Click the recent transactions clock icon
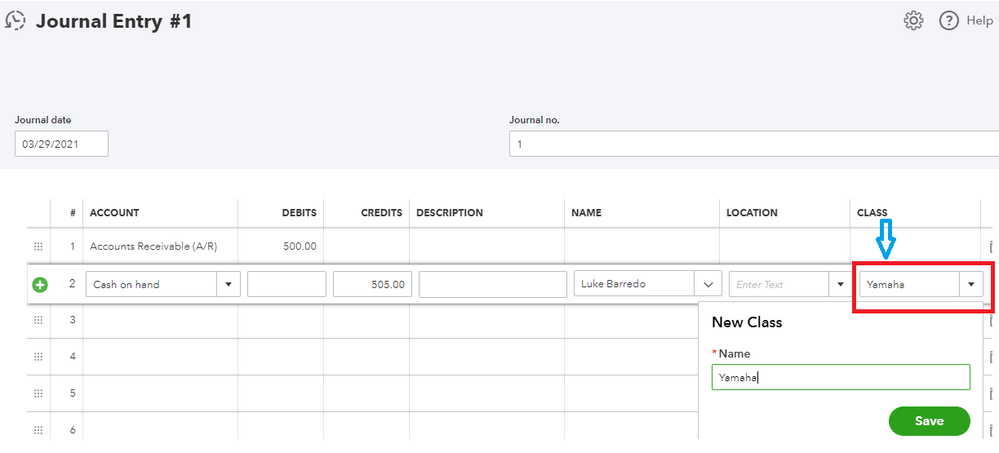Image resolution: width=999 pixels, height=453 pixels. (x=15, y=20)
